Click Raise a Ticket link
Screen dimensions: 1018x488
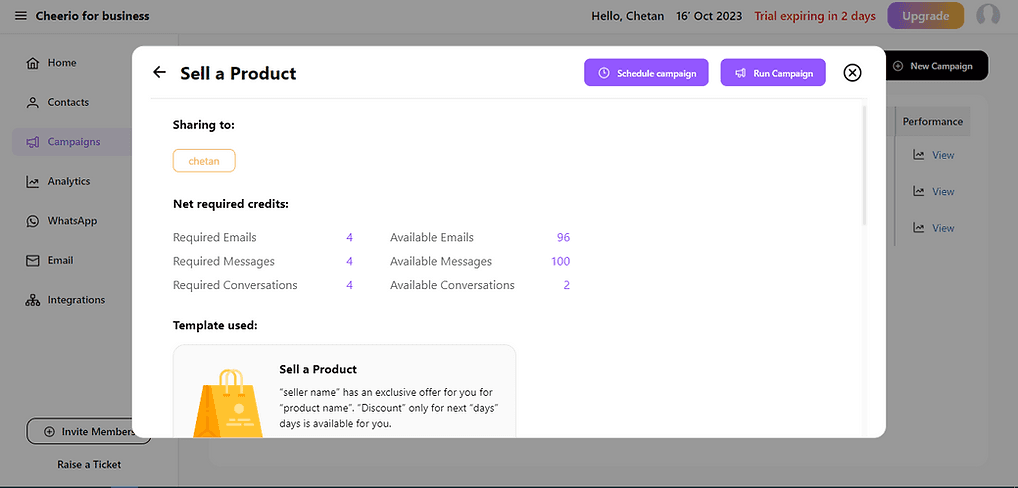[x=89, y=465]
